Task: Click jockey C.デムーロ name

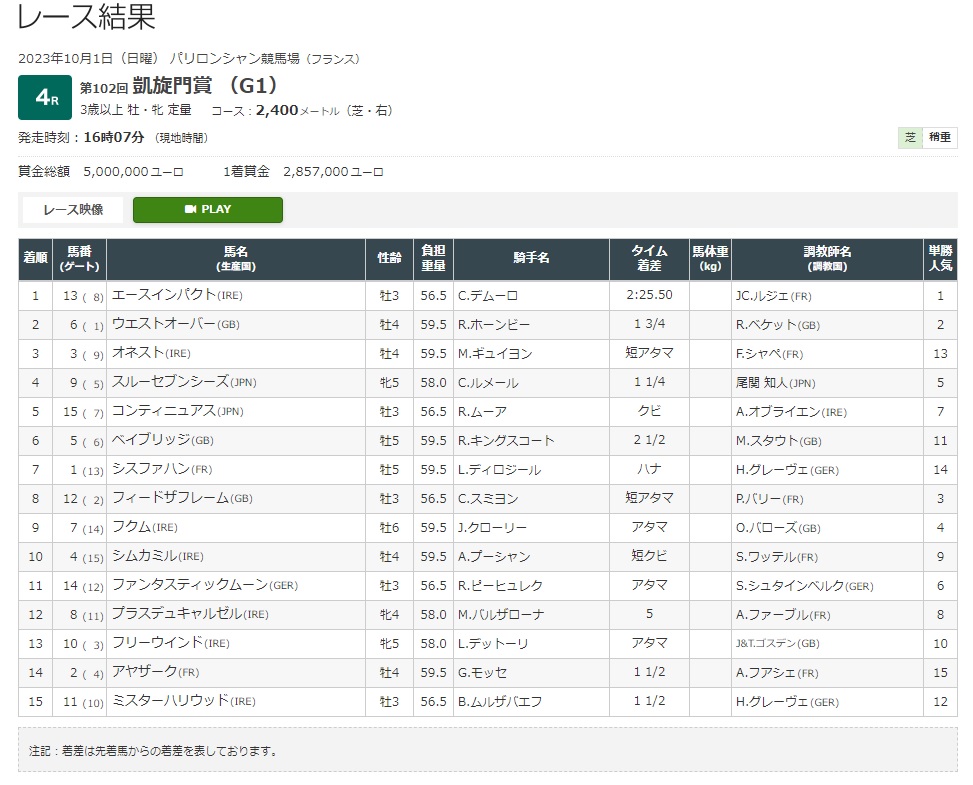Action: coord(488,296)
